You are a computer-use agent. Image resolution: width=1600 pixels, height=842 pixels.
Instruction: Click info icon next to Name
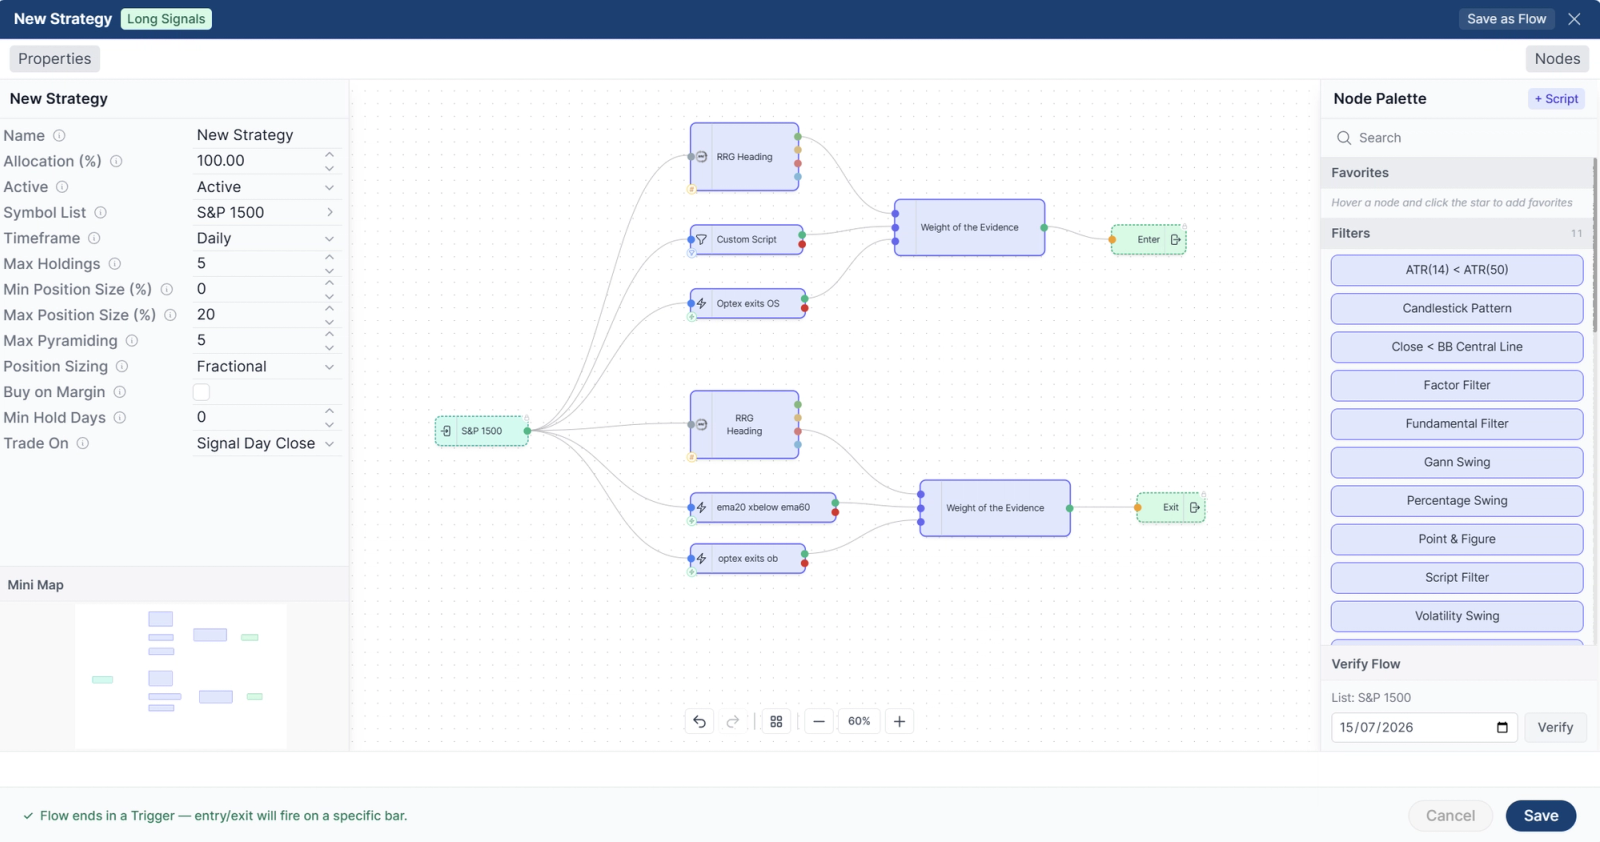click(x=59, y=135)
